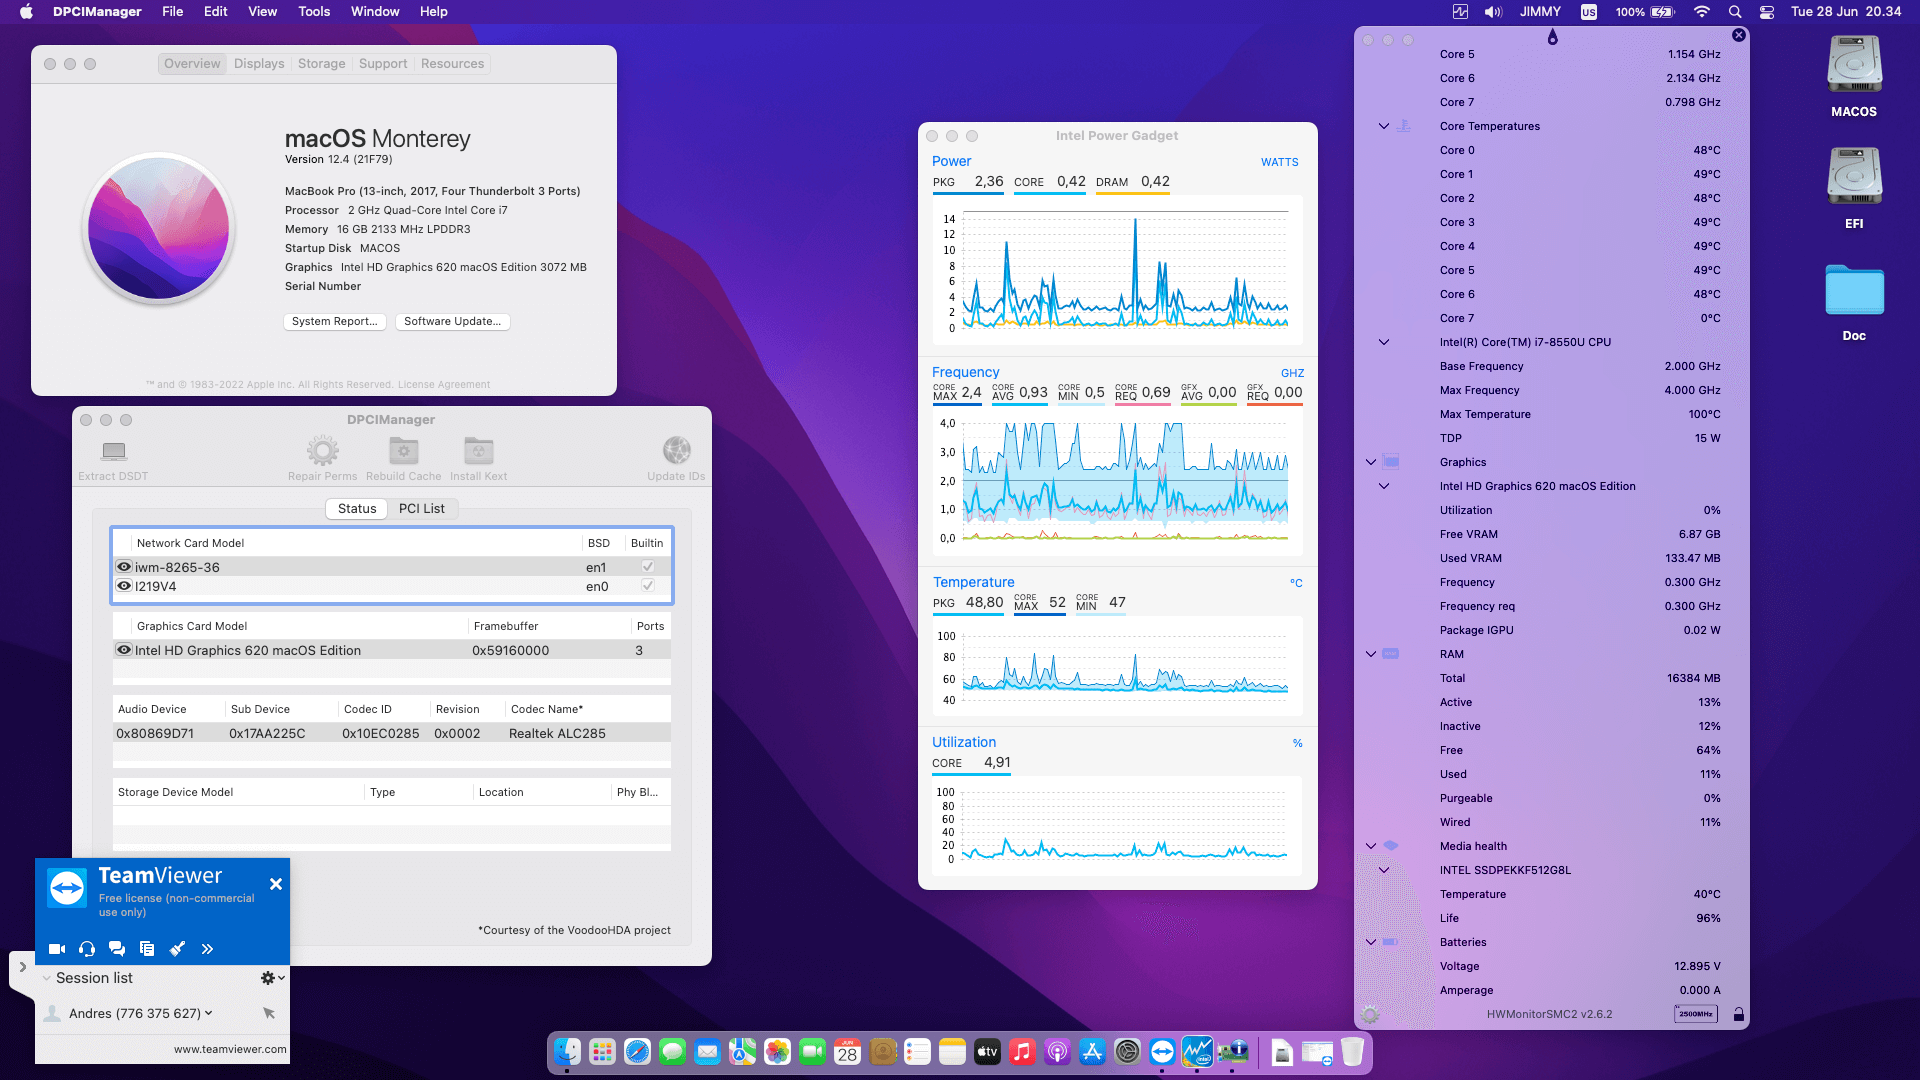Screen dimensions: 1920x1080
Task: Collapse INTEL SSDPEKKF512G8L subsection
Action: [1384, 870]
